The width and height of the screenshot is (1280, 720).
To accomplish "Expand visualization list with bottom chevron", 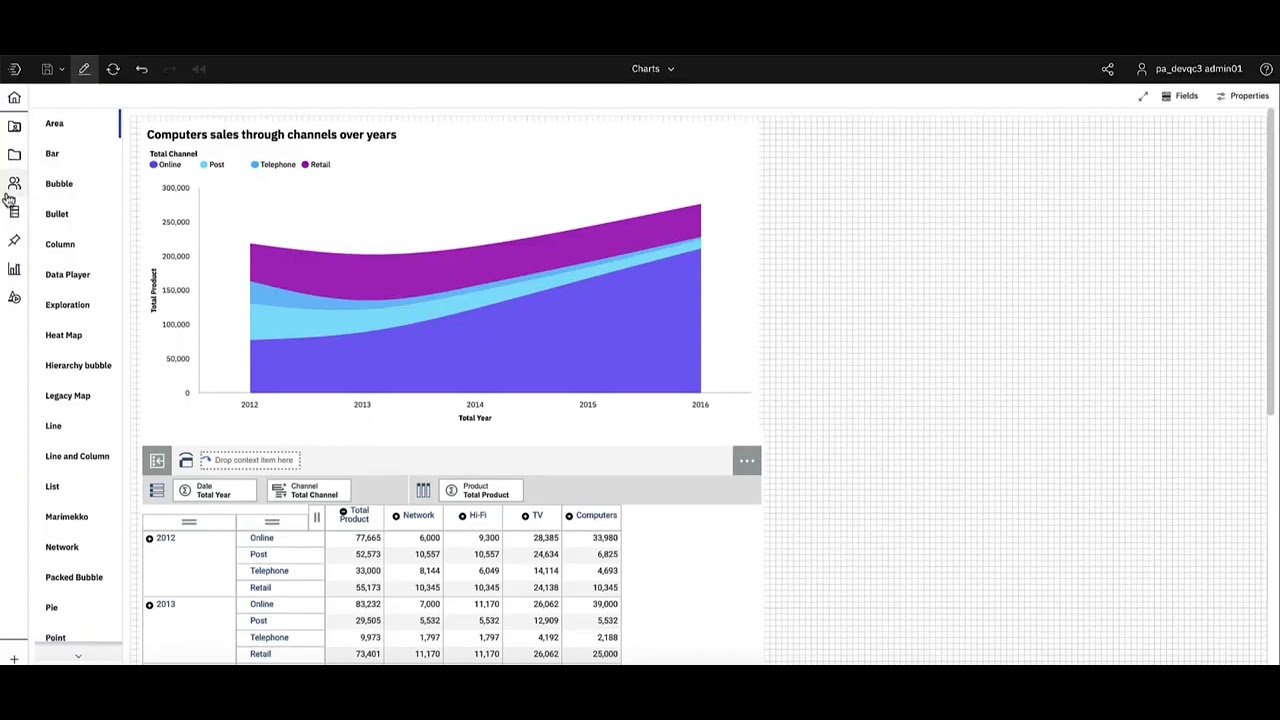I will pyautogui.click(x=78, y=656).
